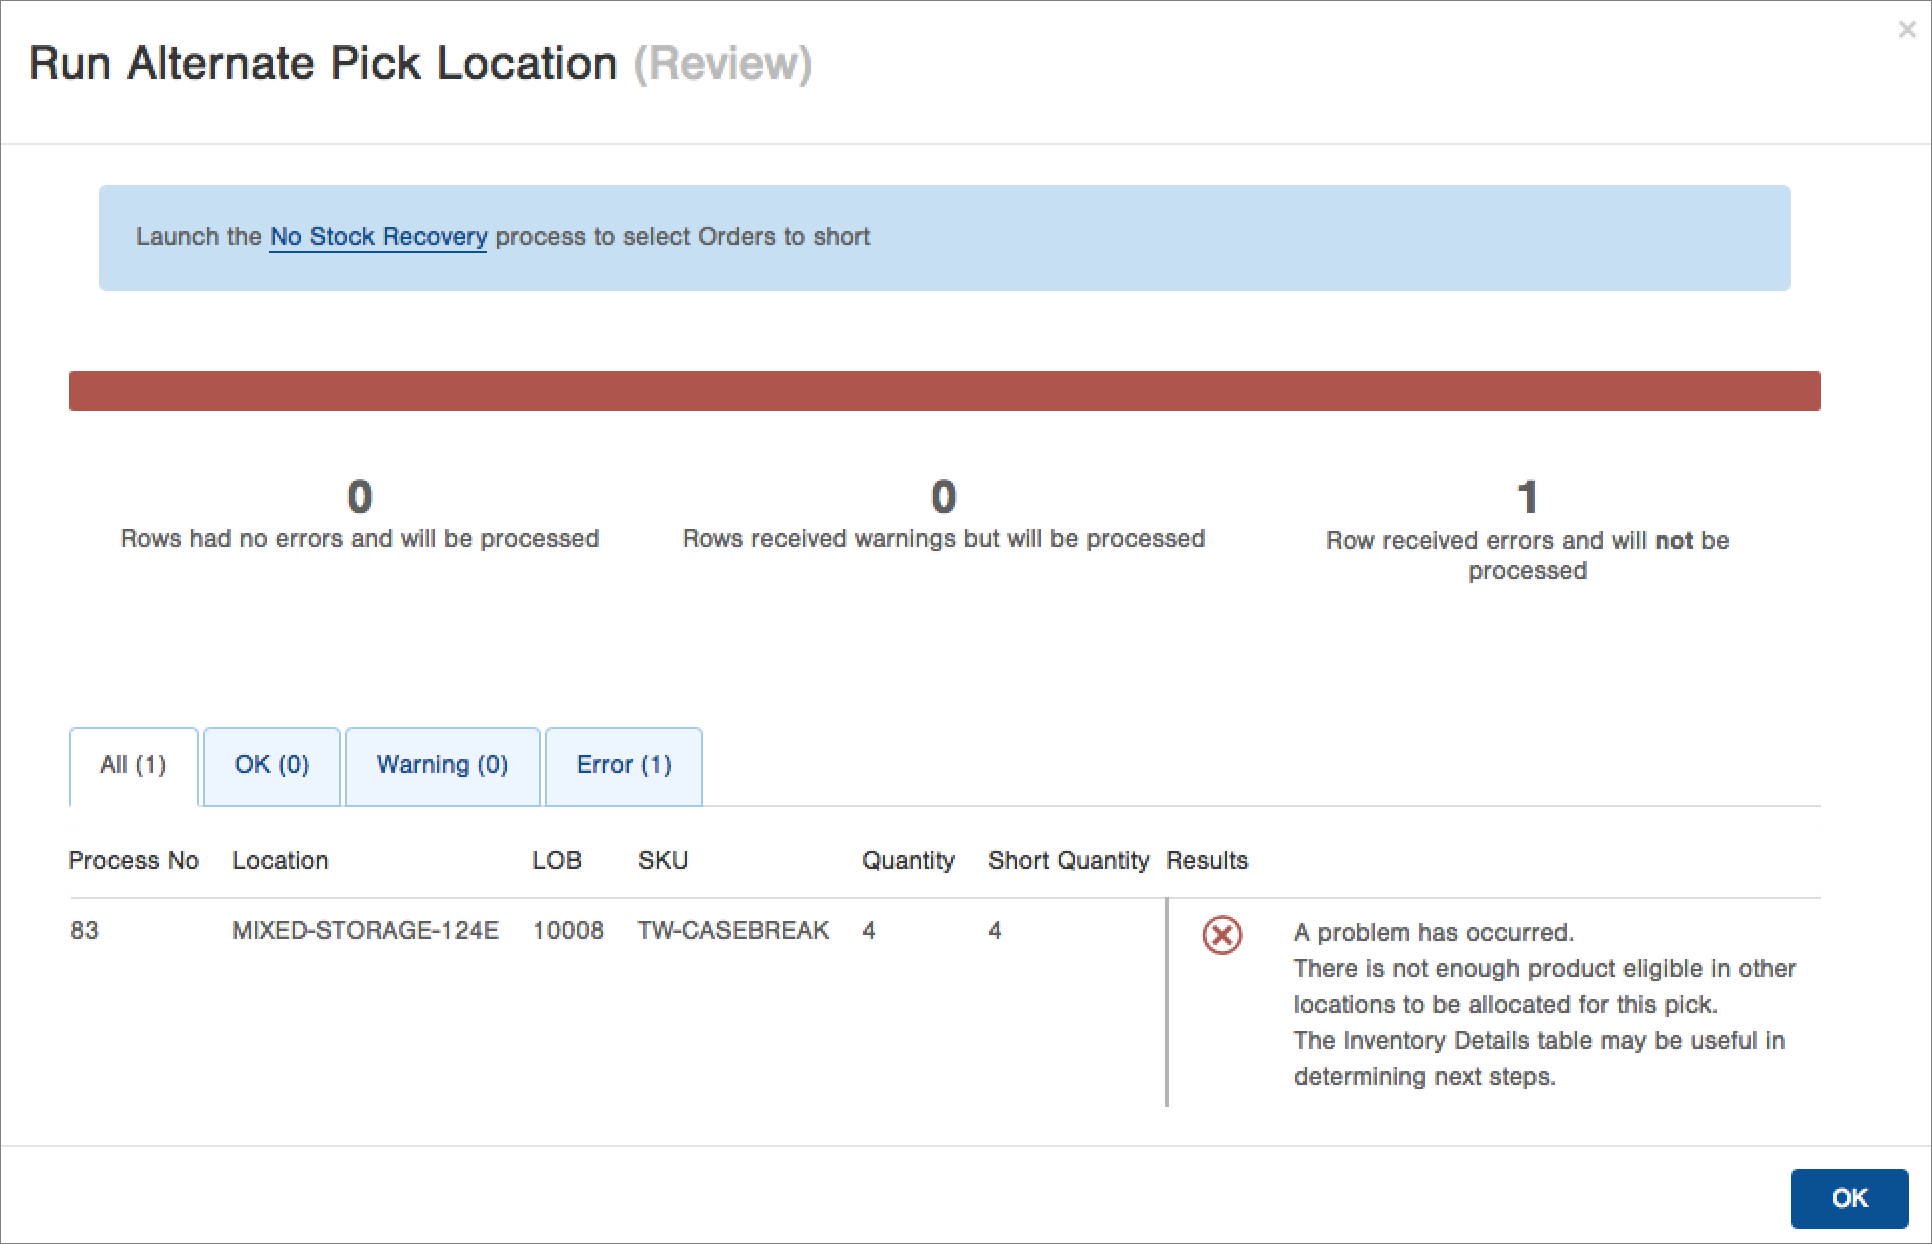Open the No Stock Recovery link
The height and width of the screenshot is (1244, 1932).
coord(378,237)
